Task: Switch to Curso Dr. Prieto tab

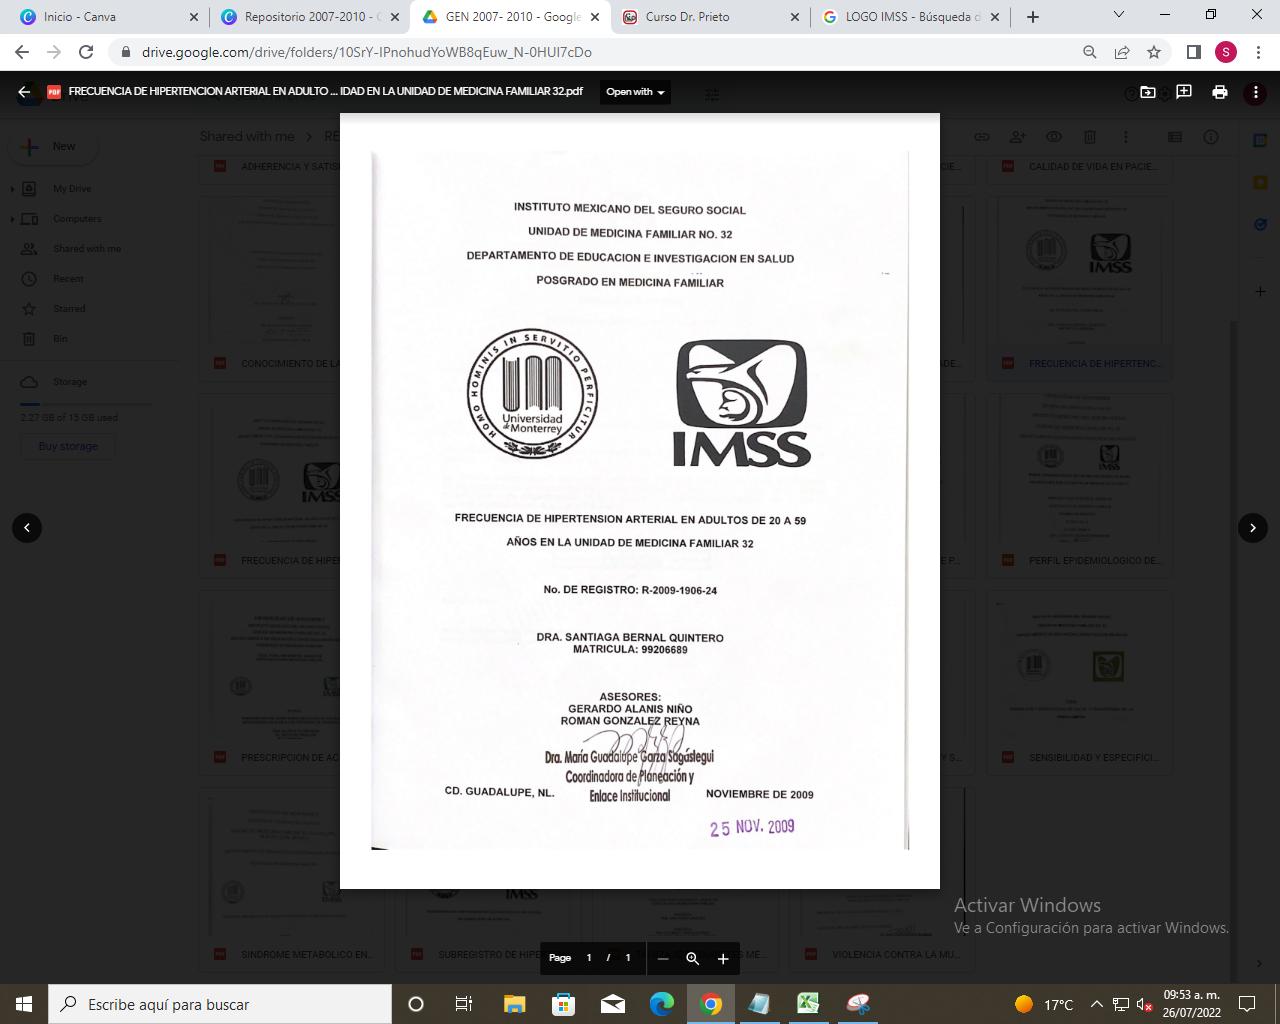Action: pos(710,17)
